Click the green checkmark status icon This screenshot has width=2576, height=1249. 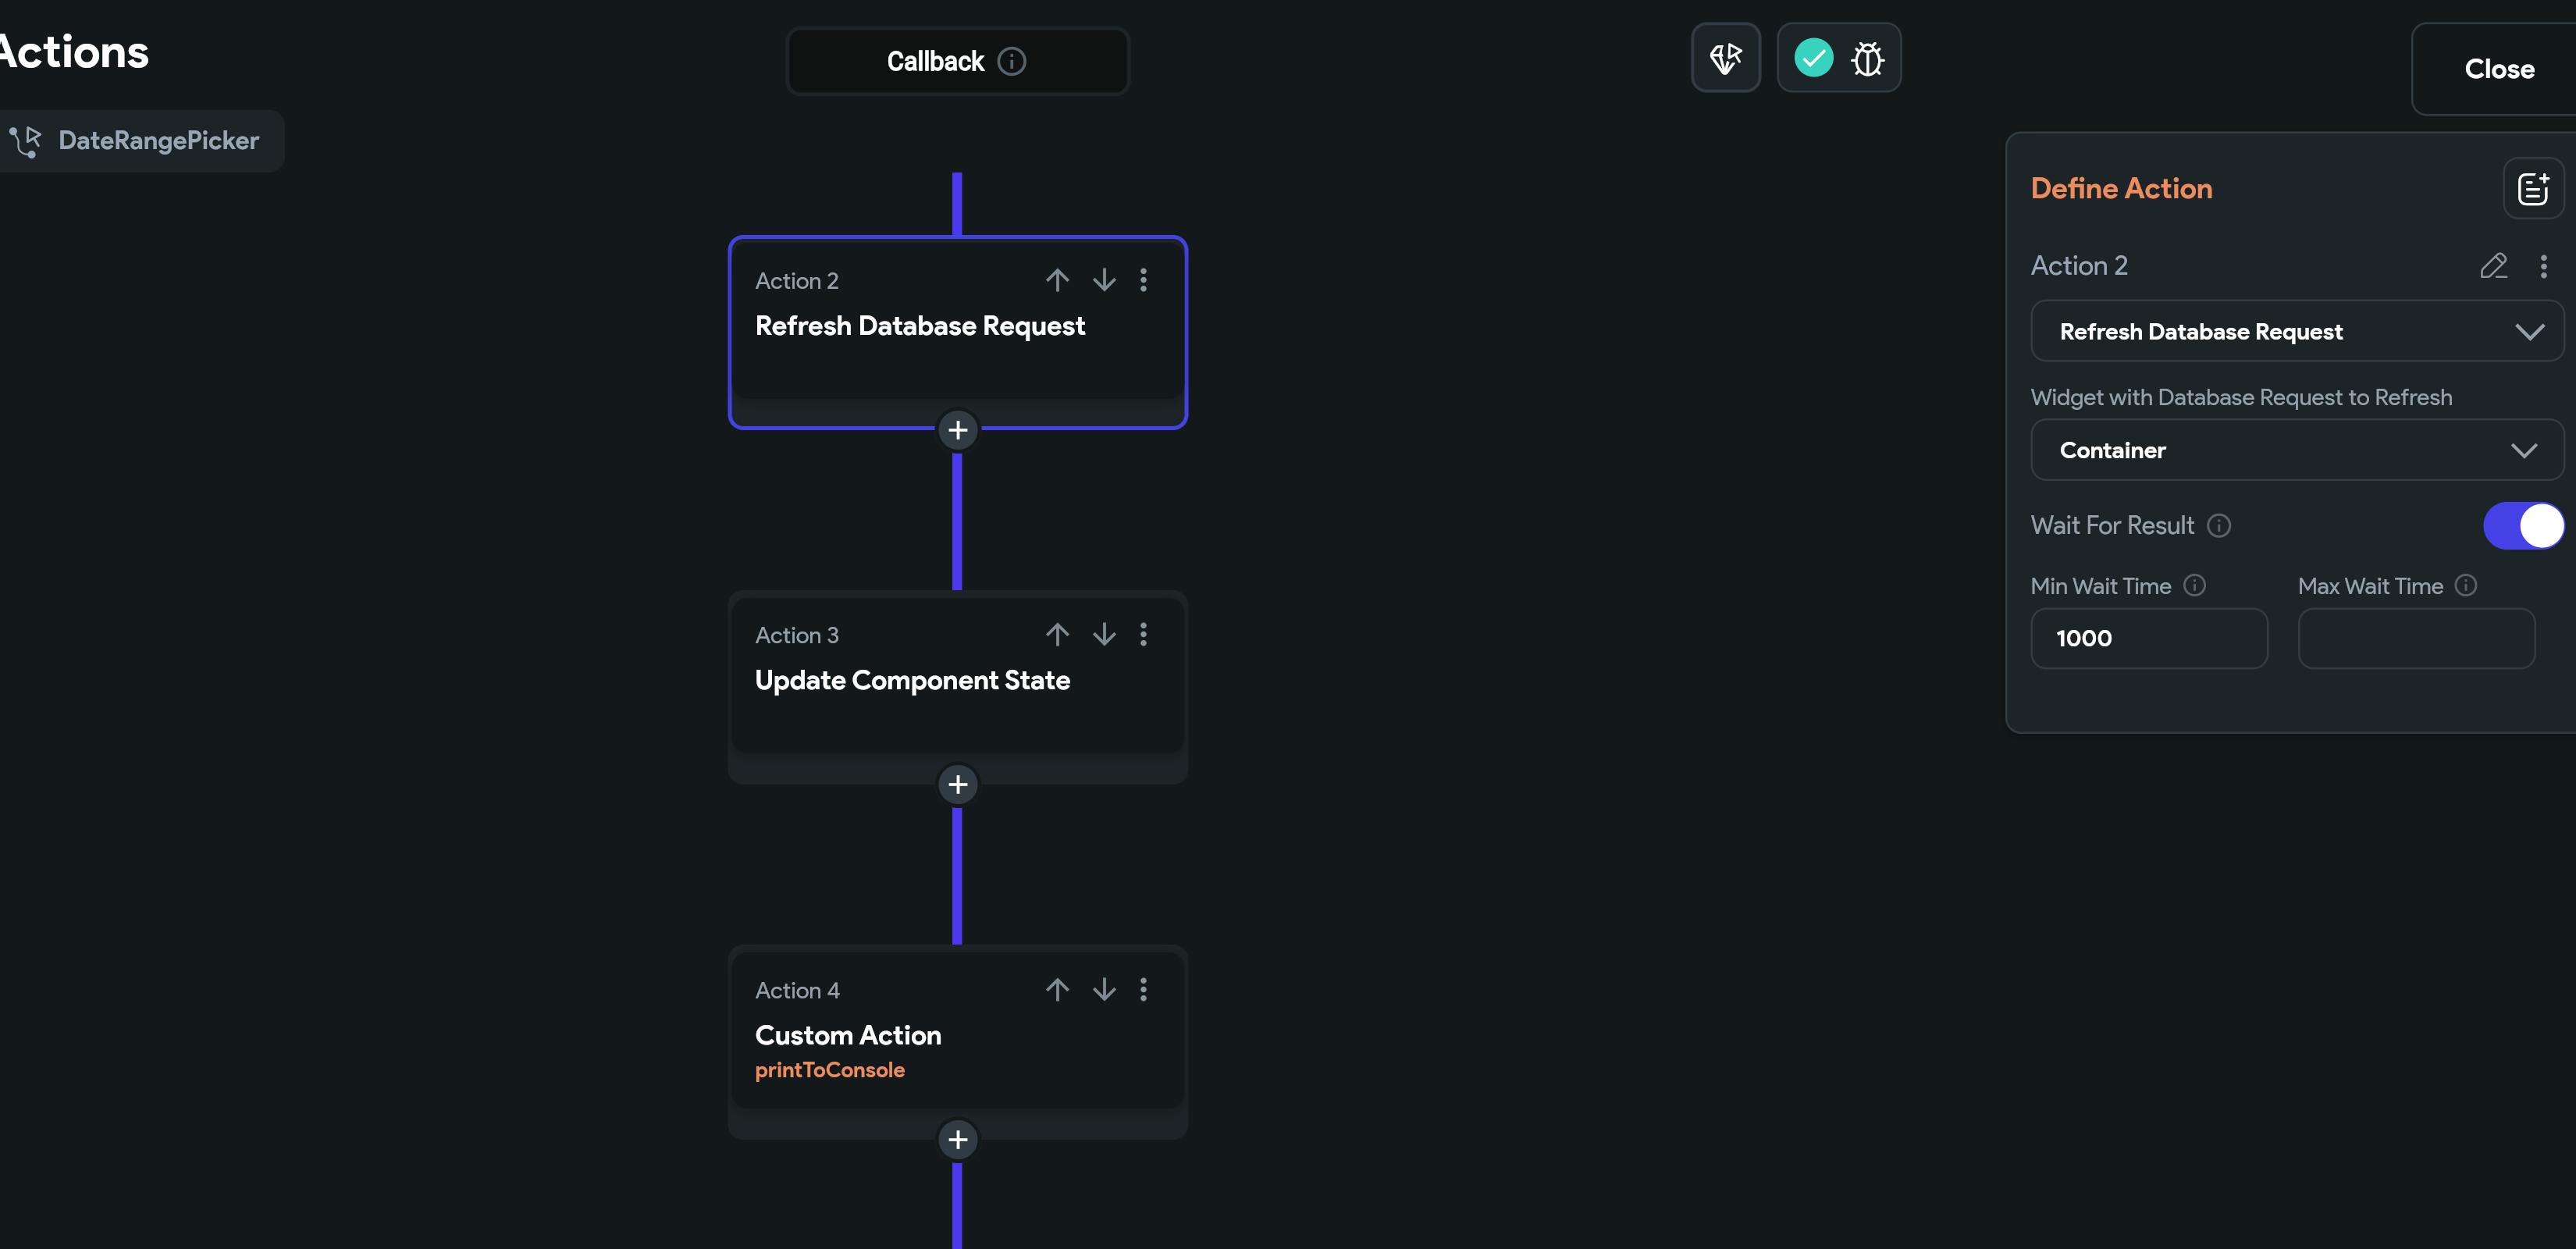click(1813, 57)
